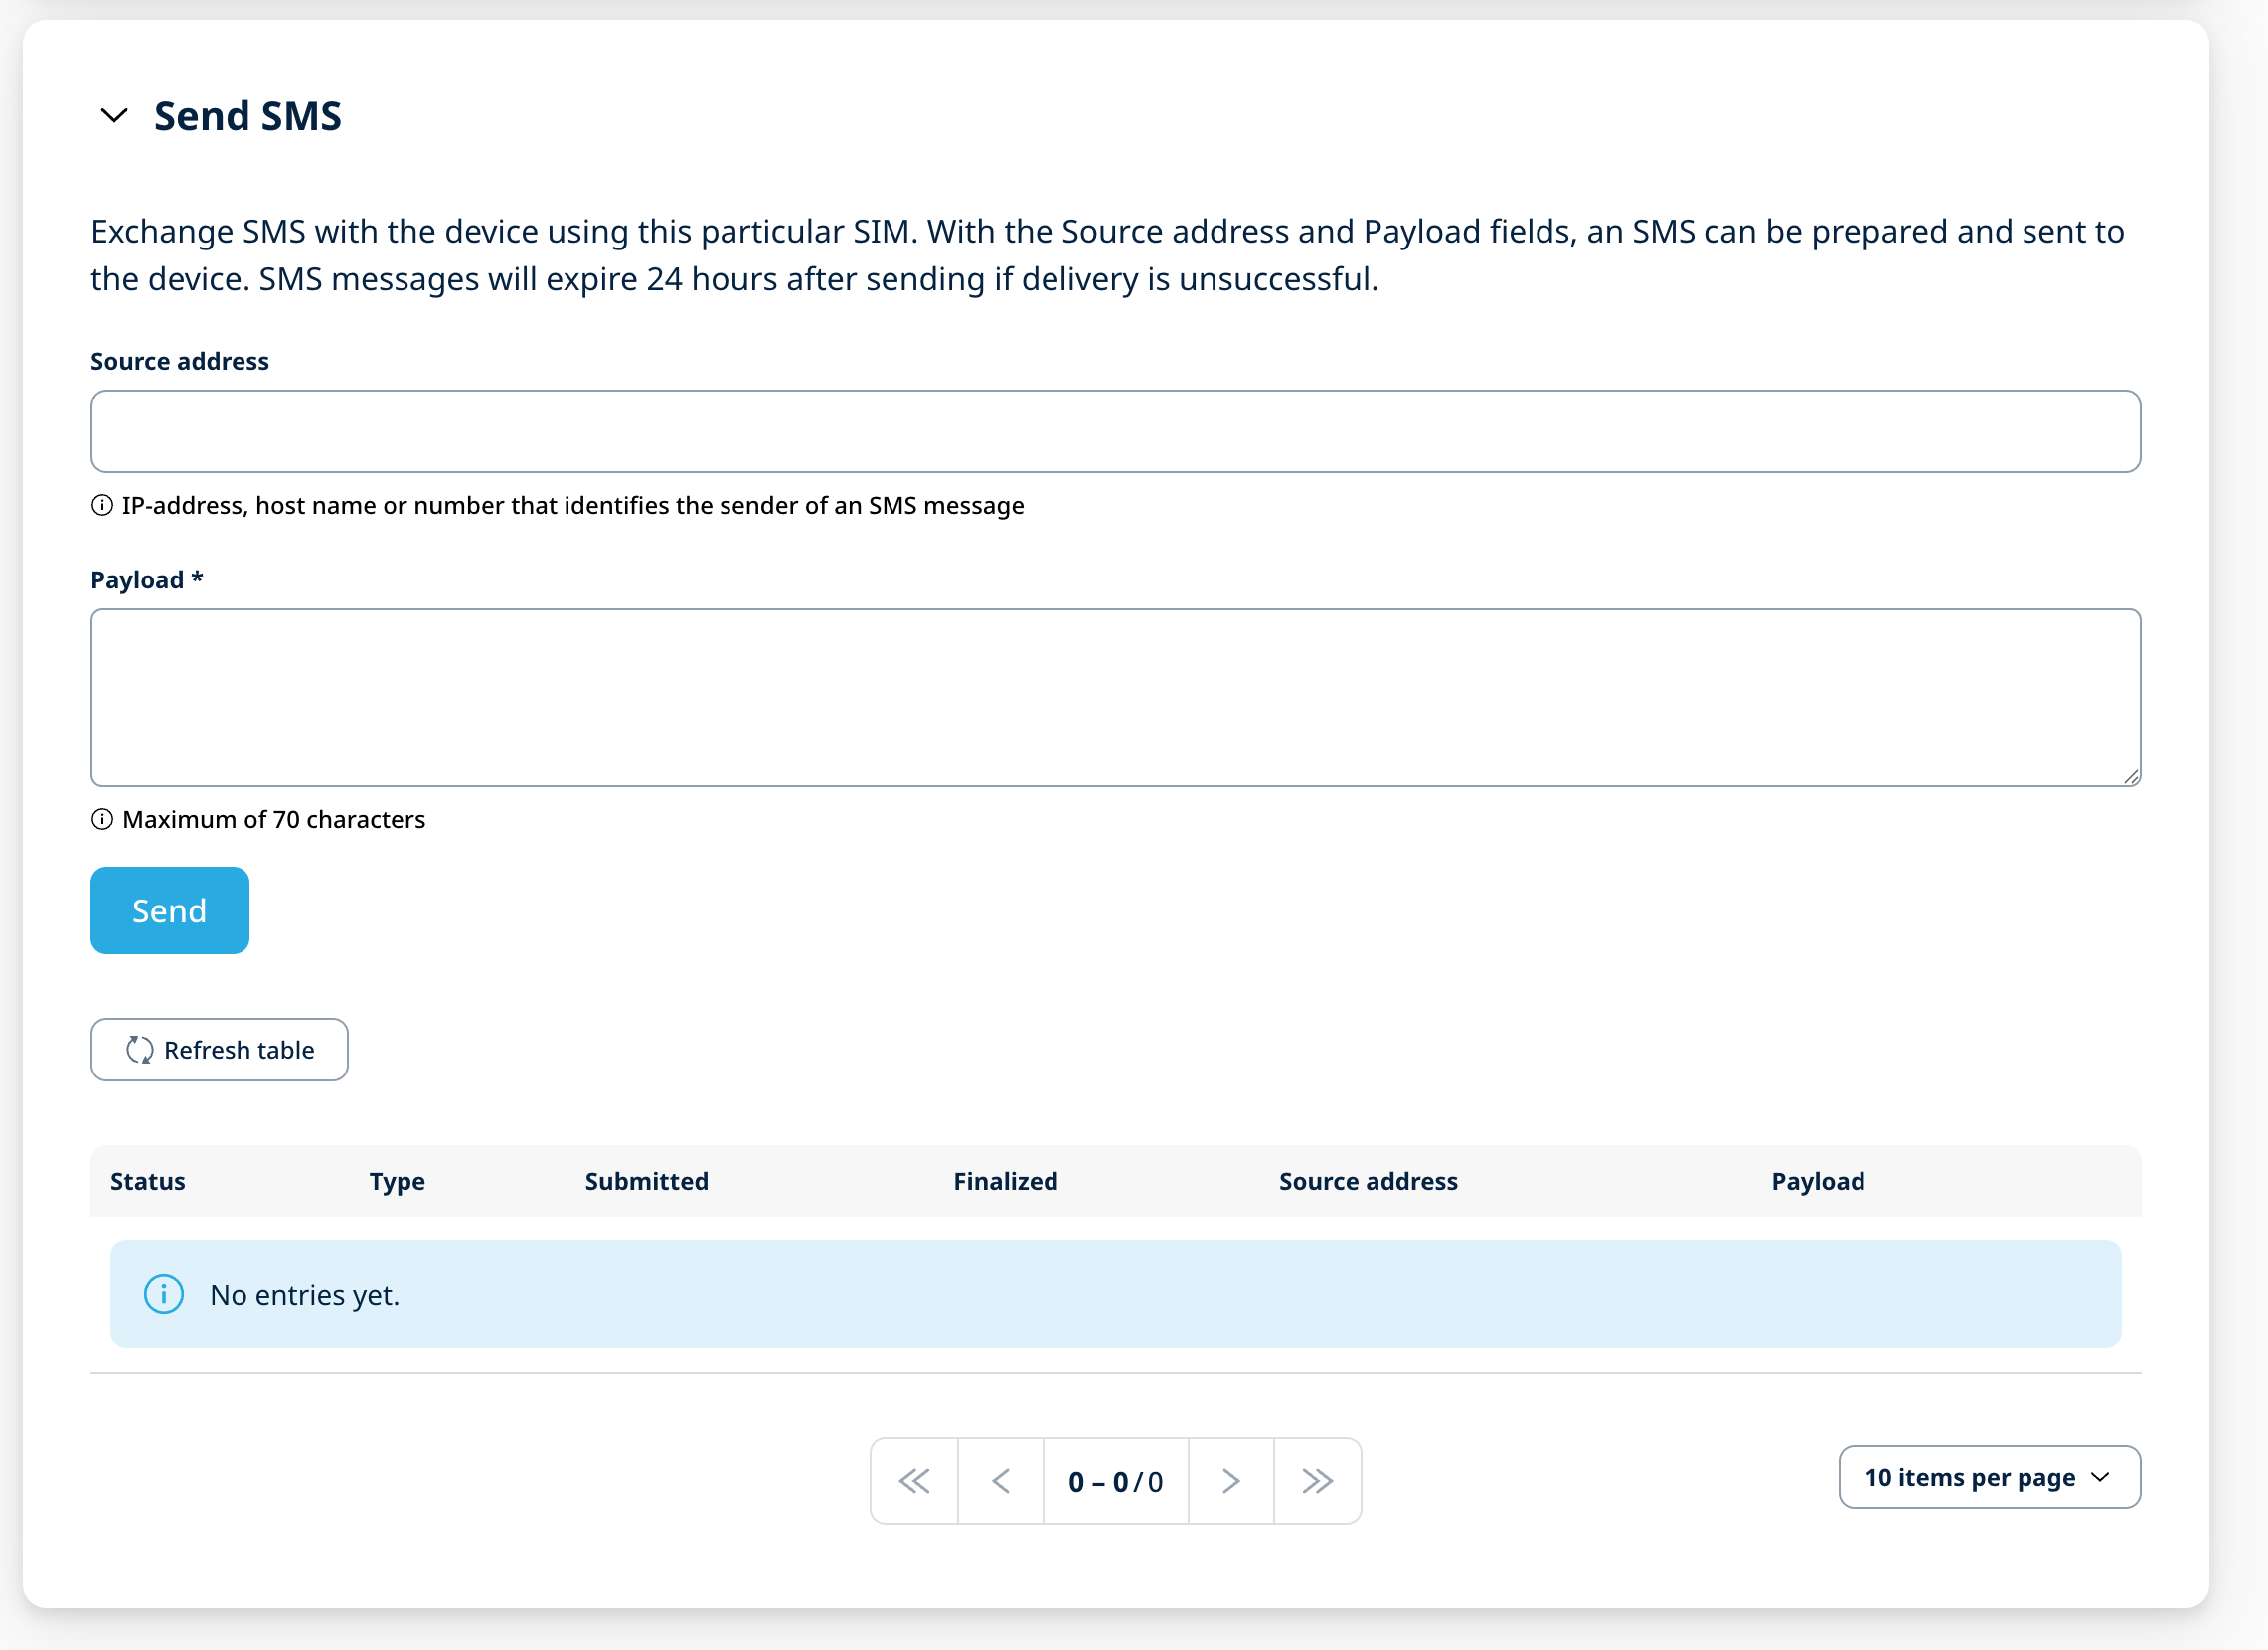Click the Type column header

pyautogui.click(x=397, y=1181)
